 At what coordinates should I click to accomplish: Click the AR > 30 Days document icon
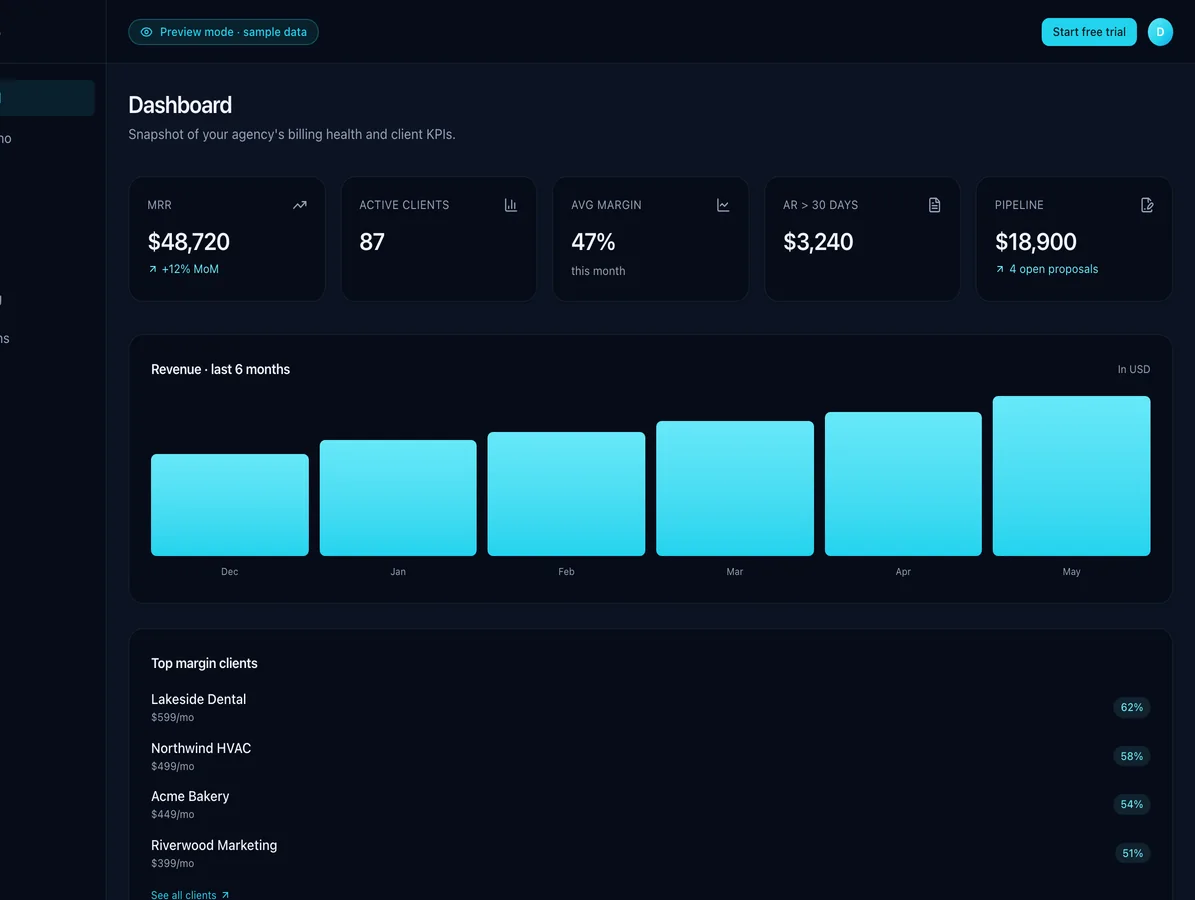click(934, 205)
